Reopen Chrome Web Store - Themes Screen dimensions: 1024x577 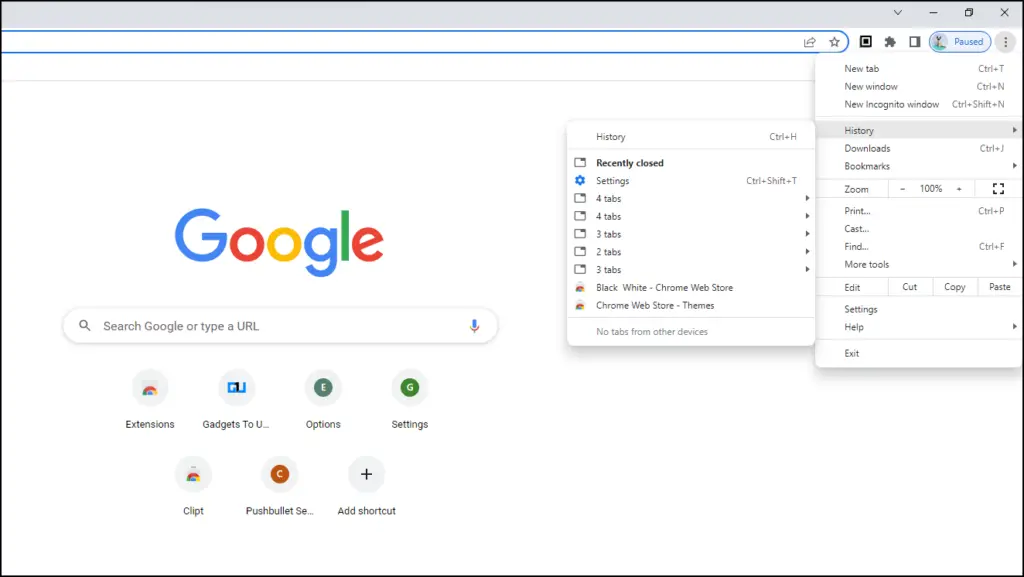click(x=691, y=305)
